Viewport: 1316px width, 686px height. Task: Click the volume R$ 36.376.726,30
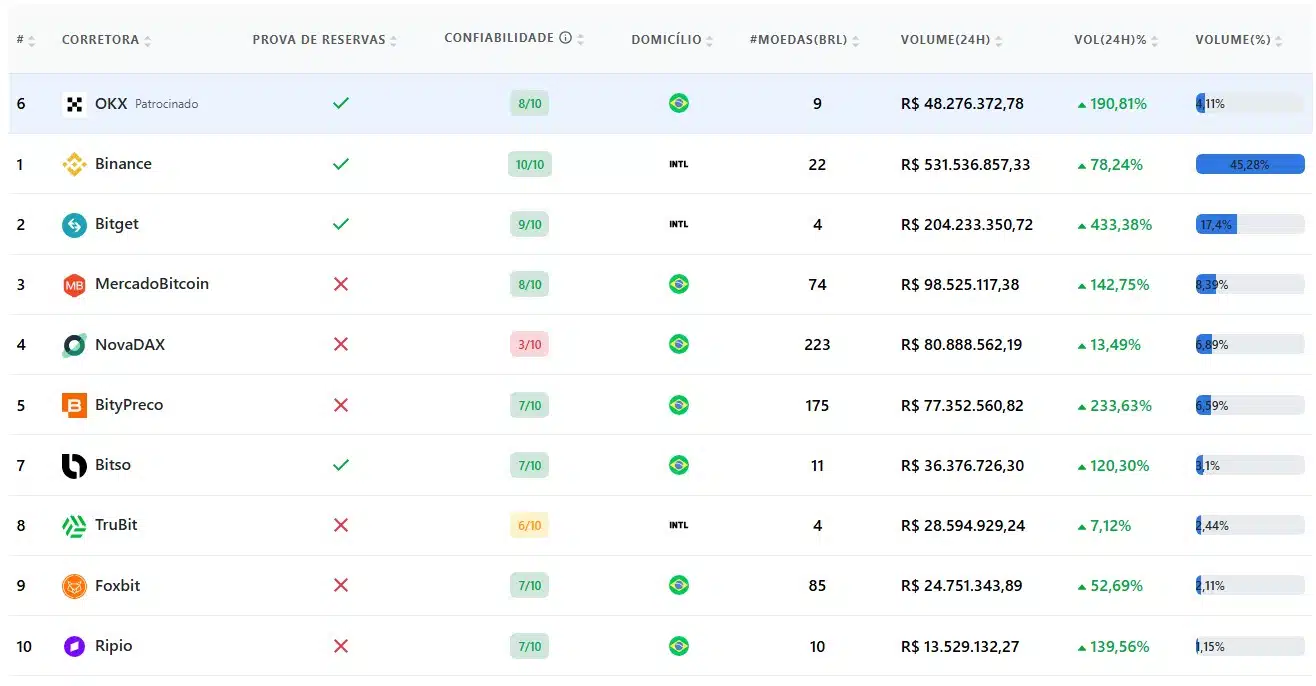[x=962, y=466]
